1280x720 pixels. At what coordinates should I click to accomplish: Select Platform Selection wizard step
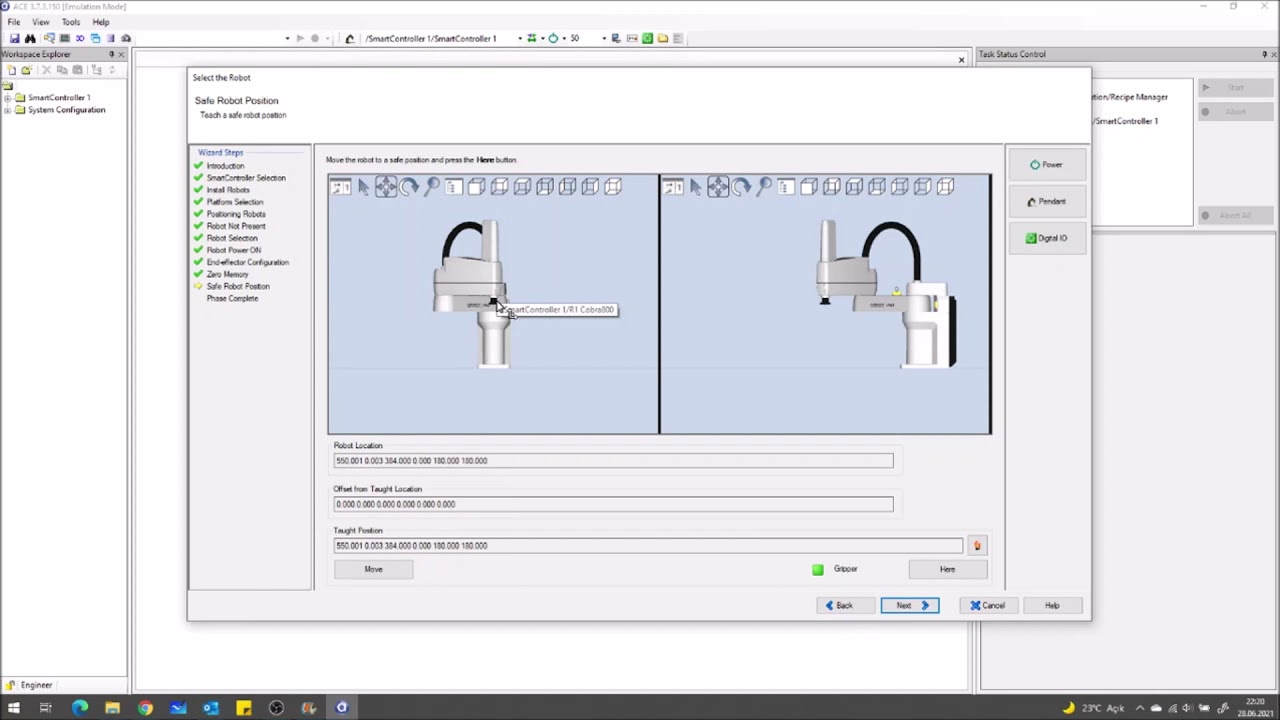[x=235, y=202]
